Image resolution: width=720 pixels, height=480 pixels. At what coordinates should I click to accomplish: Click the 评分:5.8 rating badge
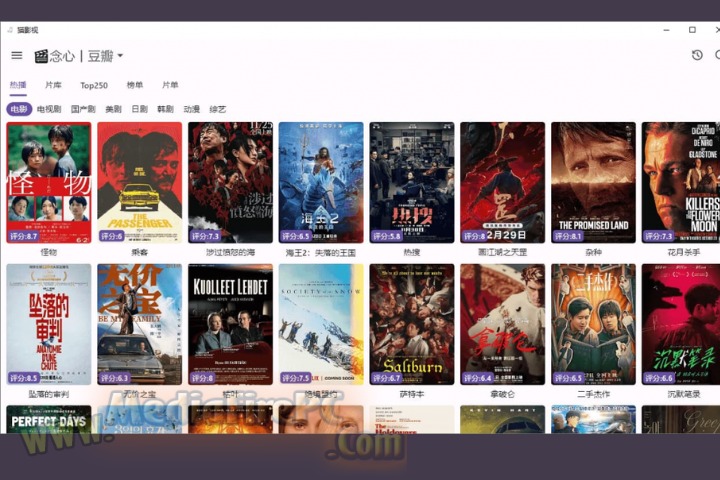(387, 236)
